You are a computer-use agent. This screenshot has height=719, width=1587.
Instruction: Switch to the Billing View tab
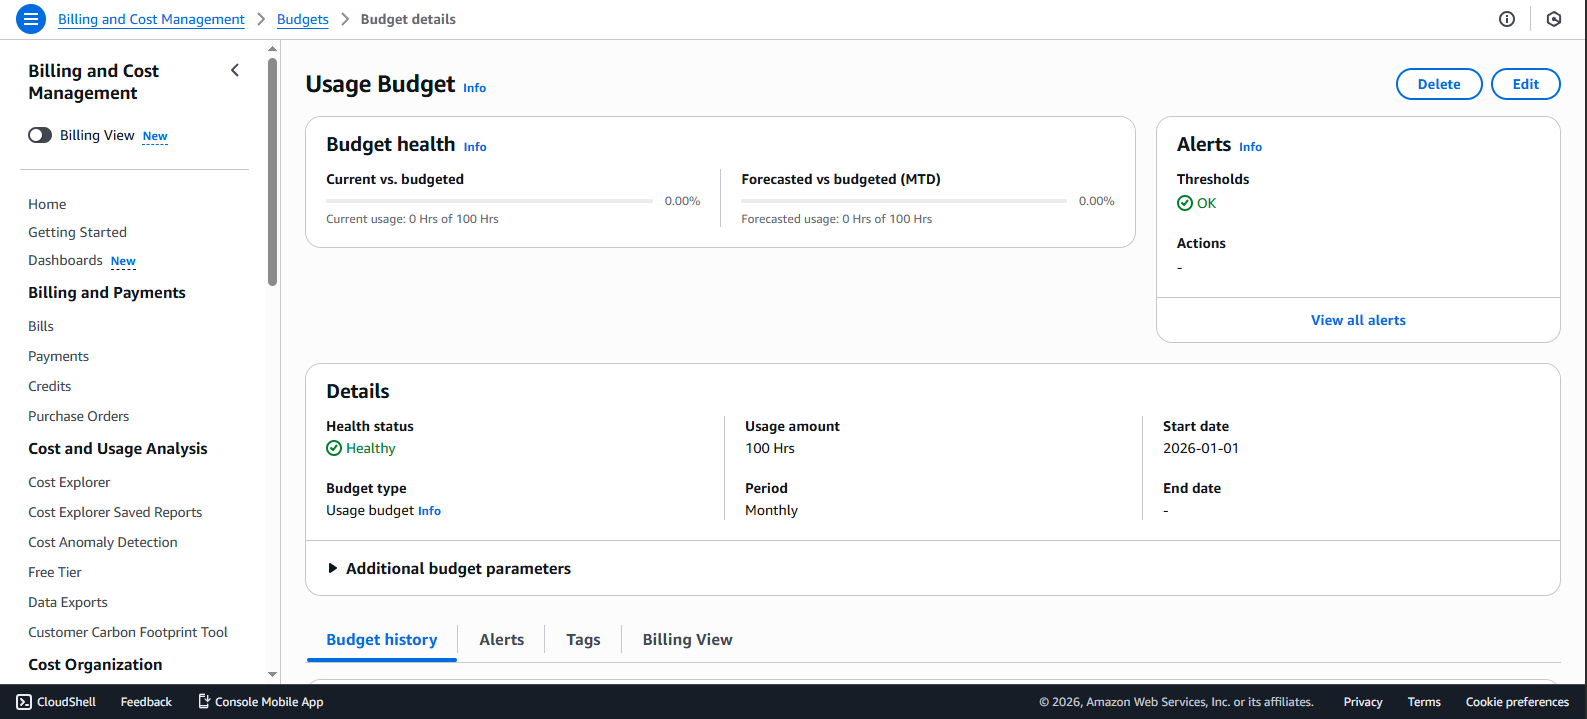[688, 640]
